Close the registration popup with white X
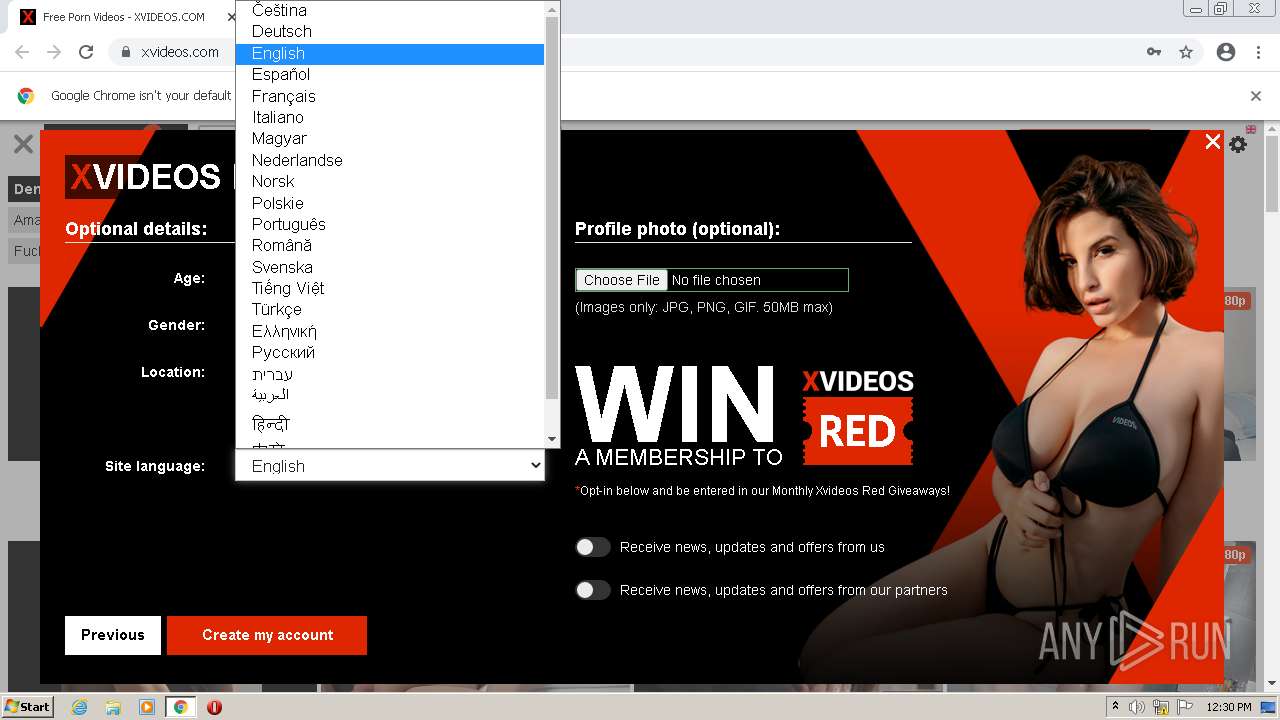The height and width of the screenshot is (720, 1280). tap(1213, 142)
